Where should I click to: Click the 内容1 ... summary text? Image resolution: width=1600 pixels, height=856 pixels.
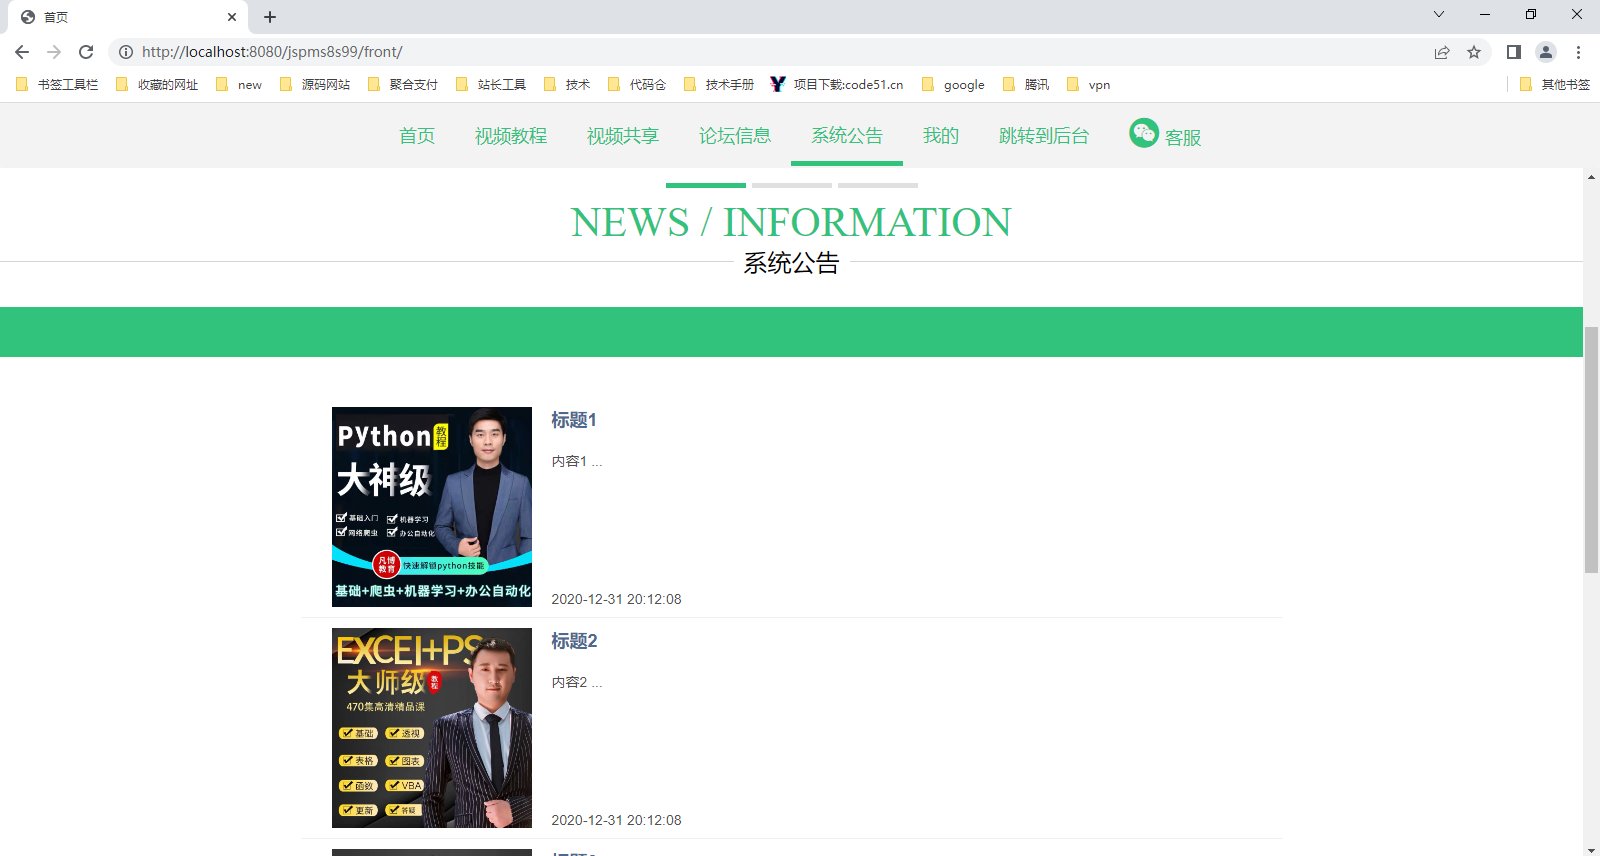(577, 461)
